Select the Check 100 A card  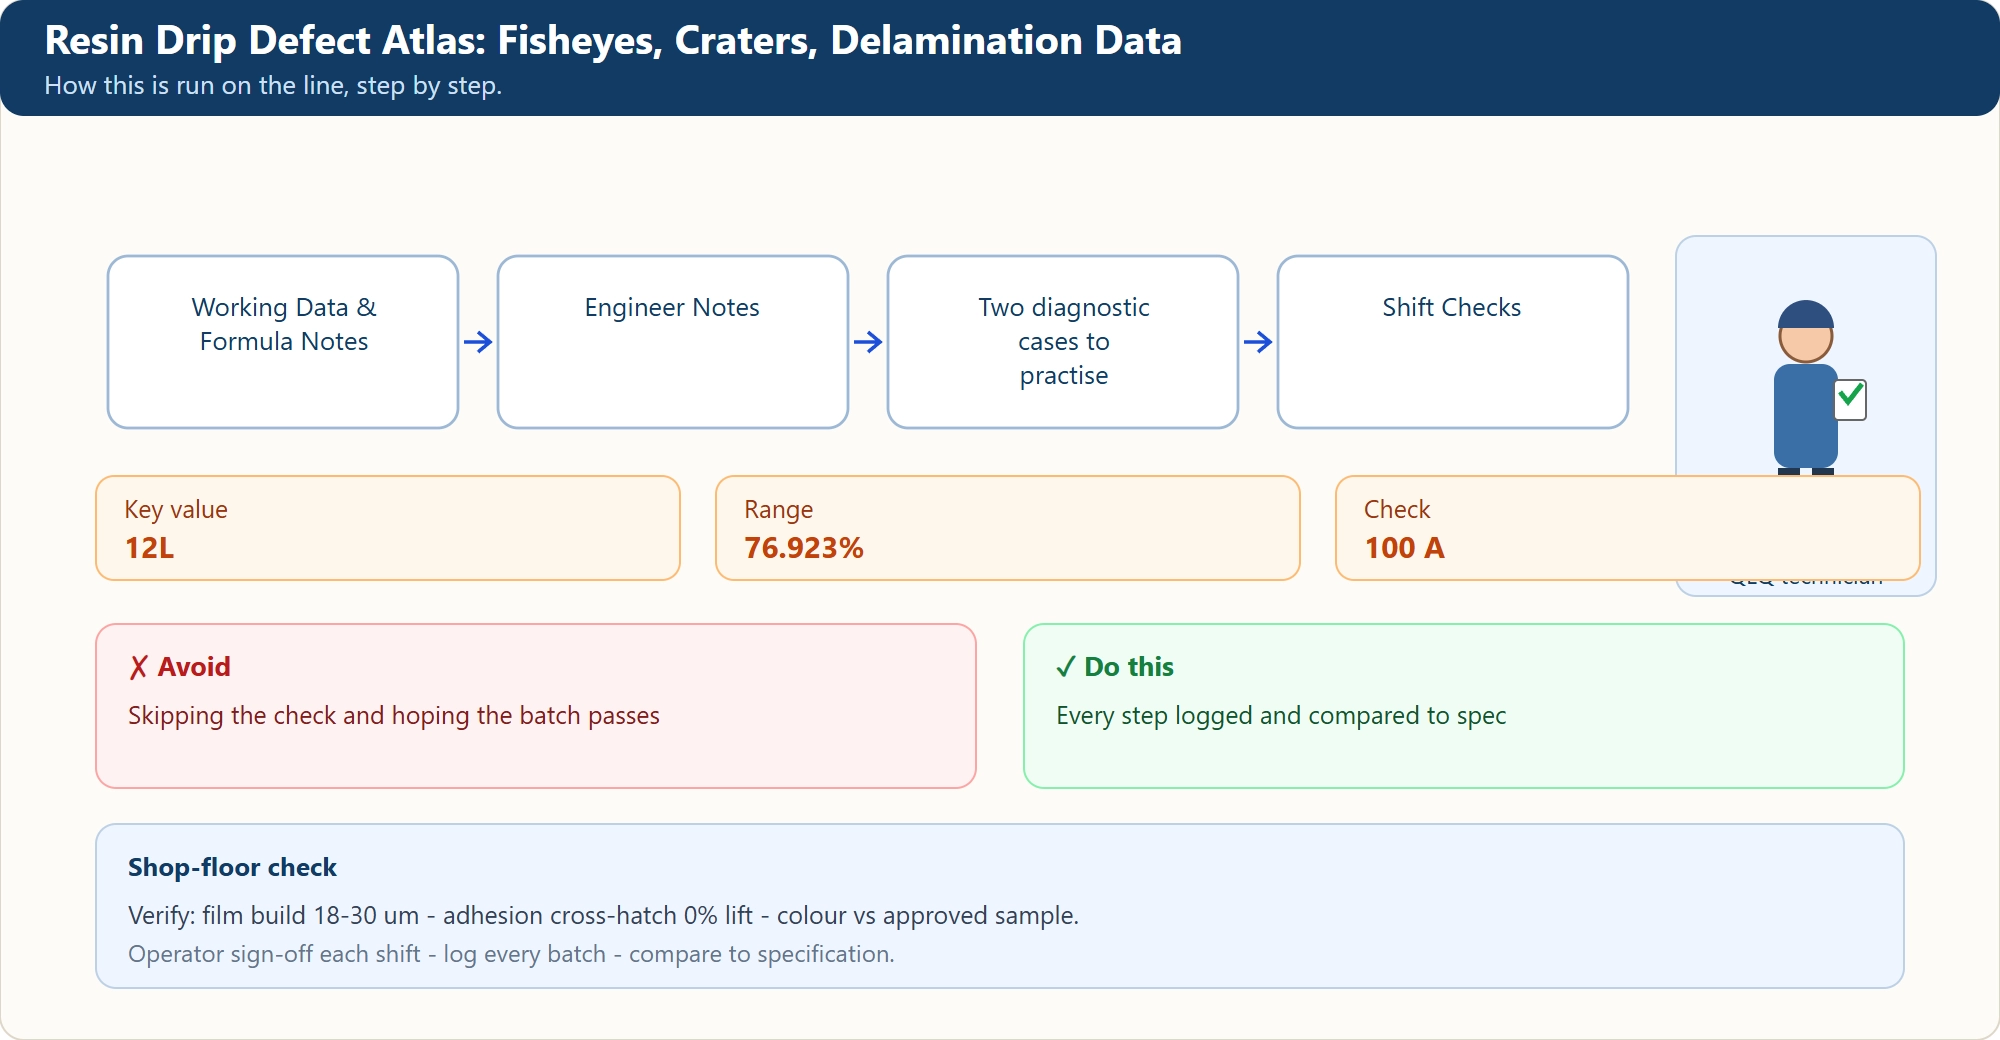[1628, 528]
